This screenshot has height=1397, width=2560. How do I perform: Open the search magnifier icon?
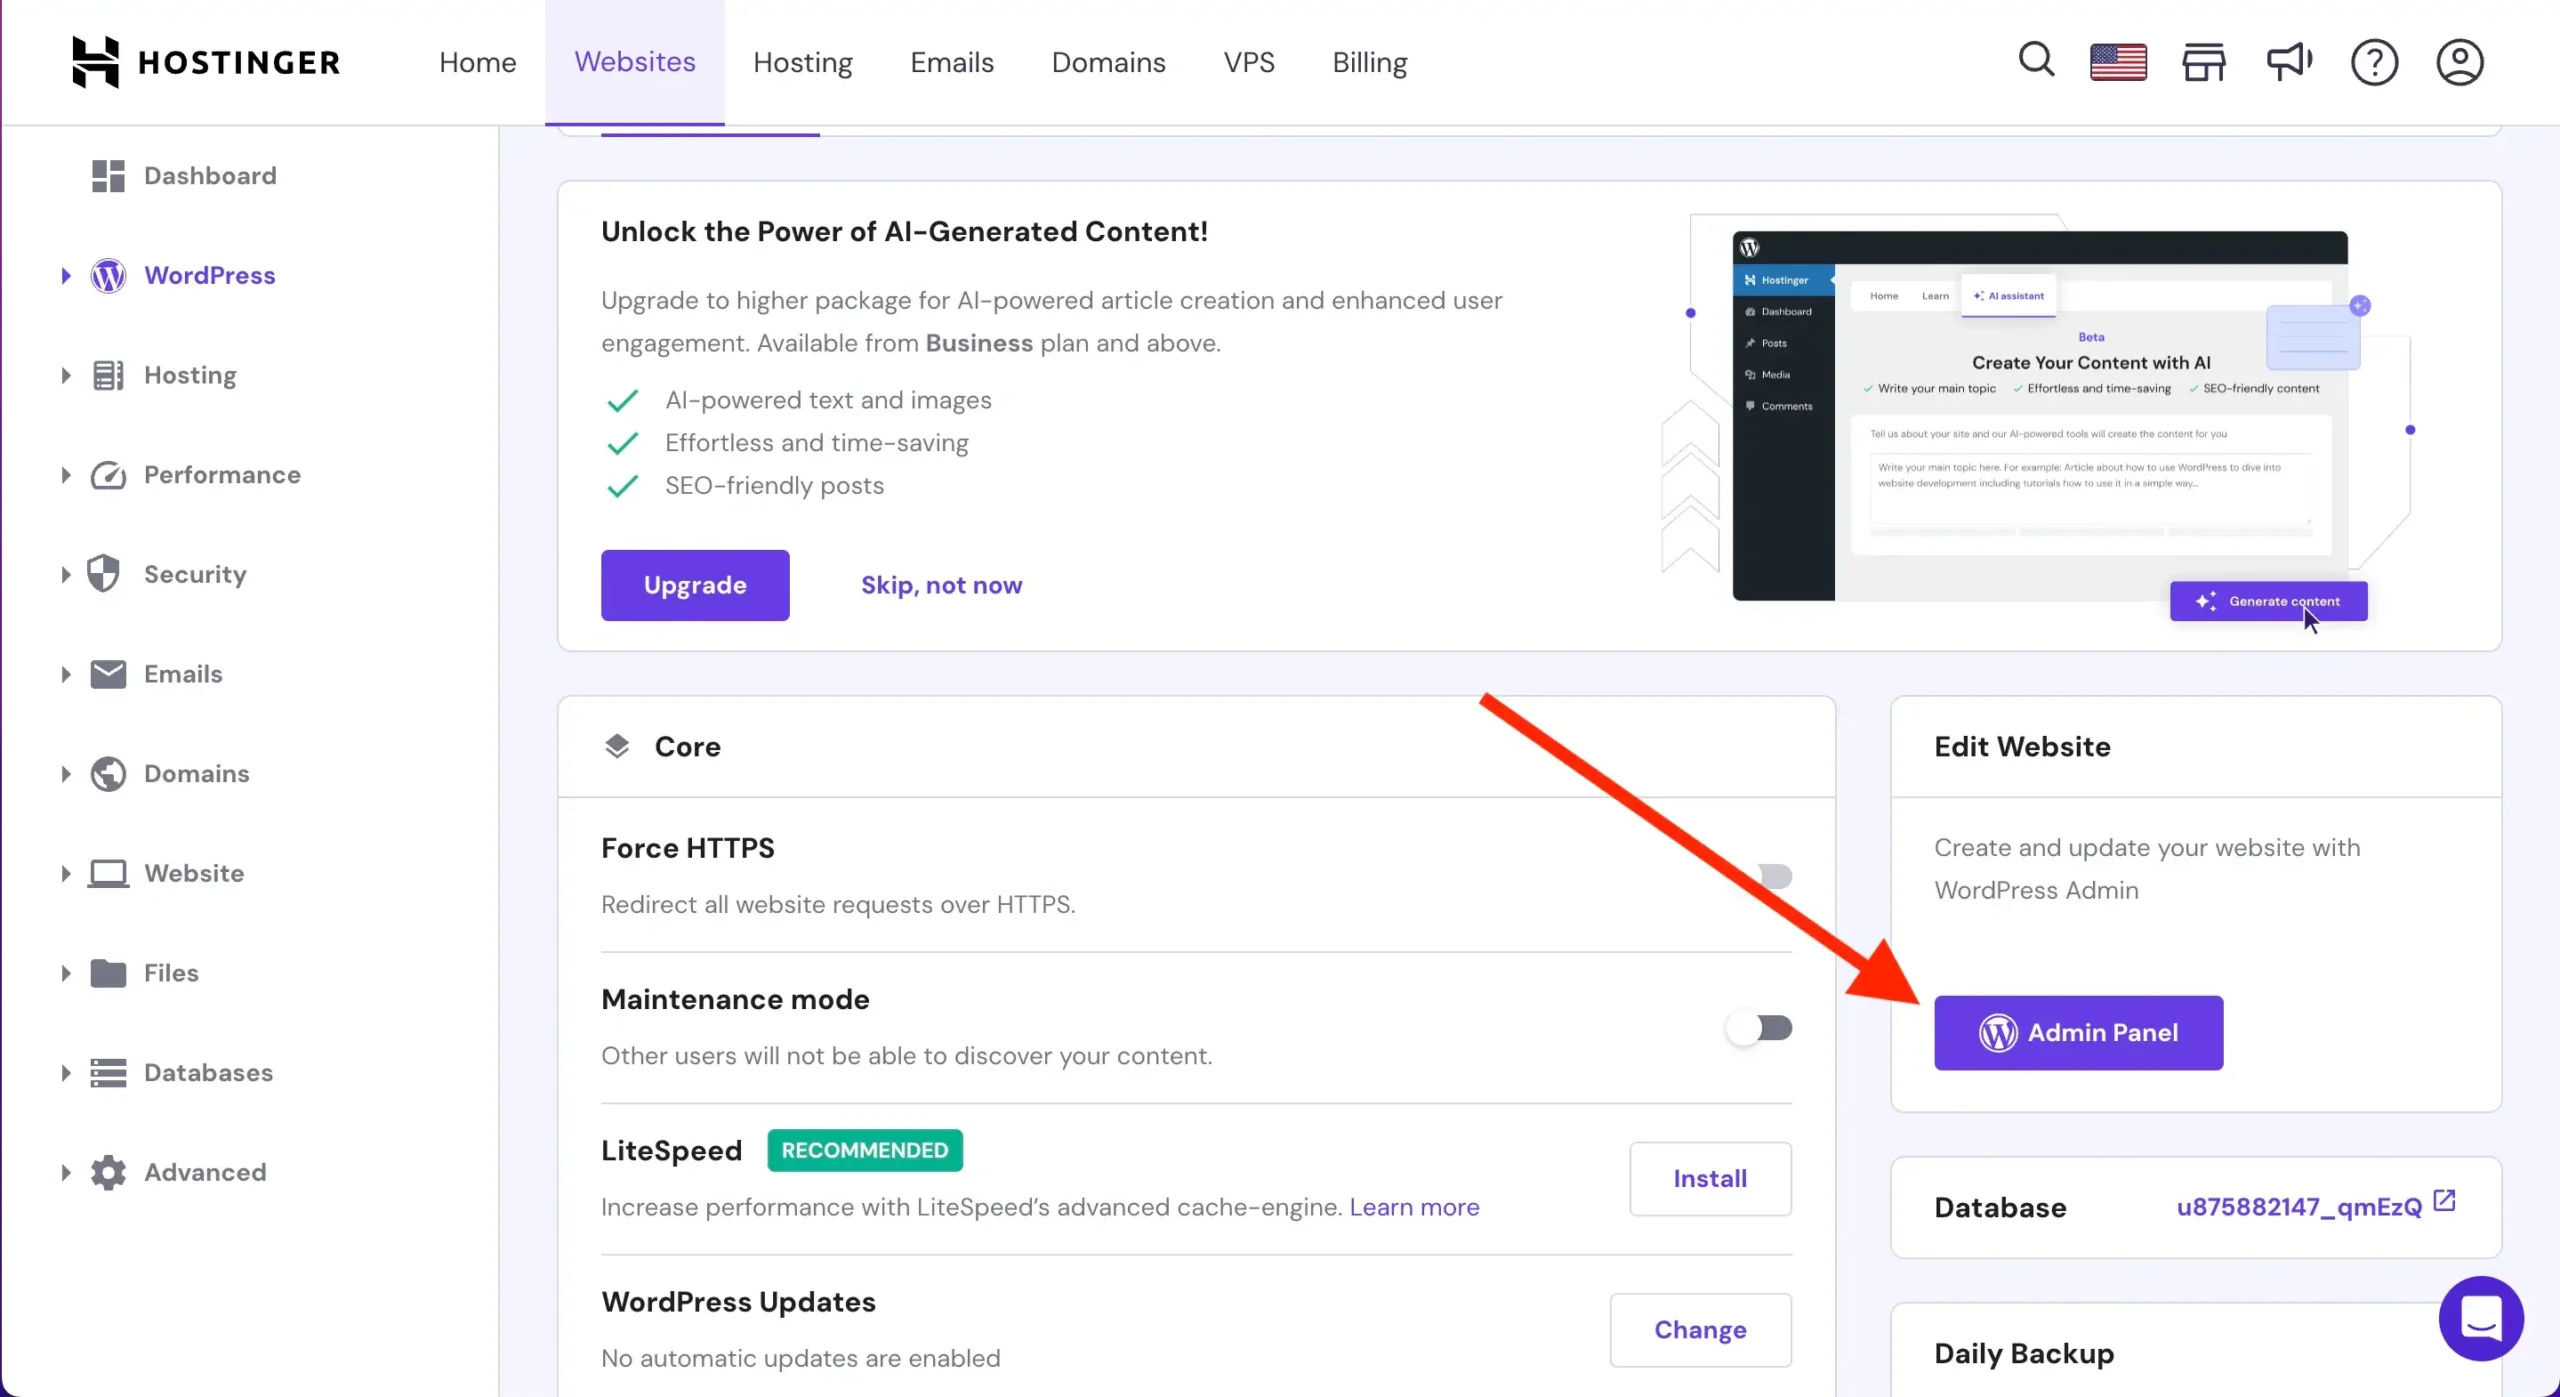point(2036,61)
